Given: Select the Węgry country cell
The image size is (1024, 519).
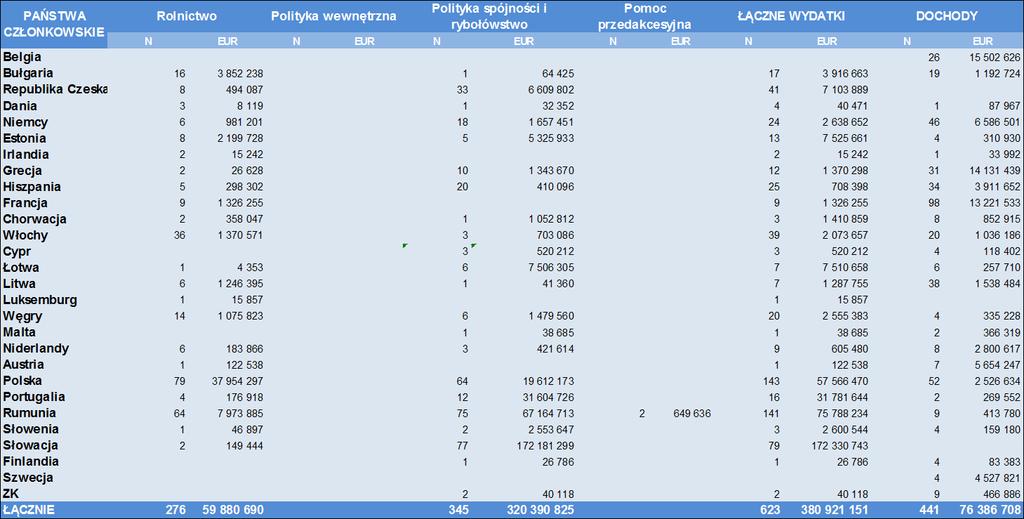Looking at the screenshot, I should pos(22,316).
